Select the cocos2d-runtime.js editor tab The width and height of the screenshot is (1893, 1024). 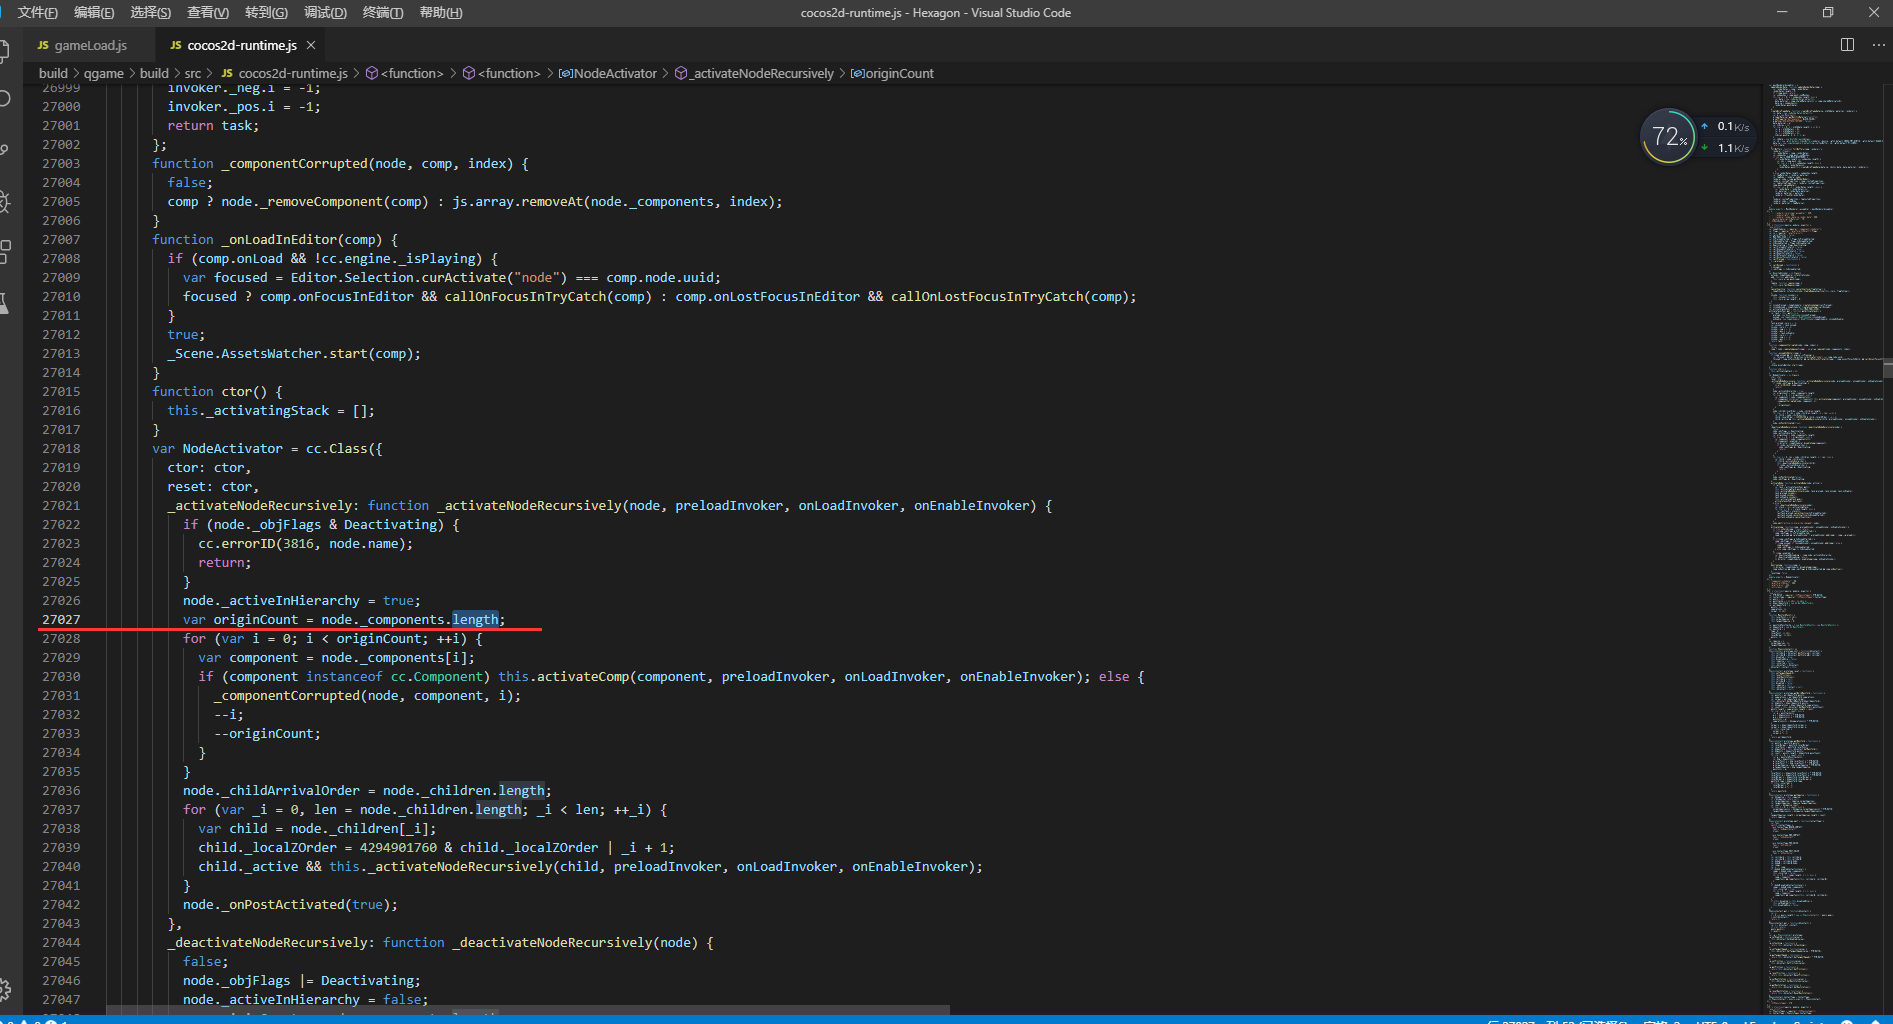pos(242,45)
